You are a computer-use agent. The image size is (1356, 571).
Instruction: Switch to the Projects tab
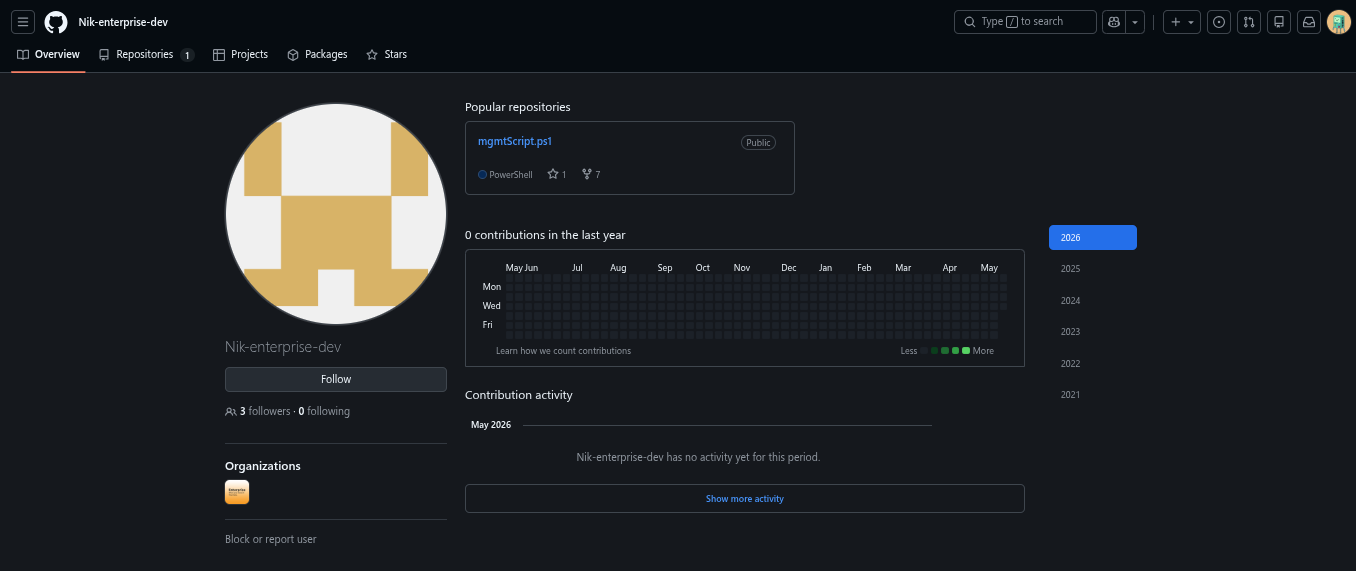pos(241,55)
